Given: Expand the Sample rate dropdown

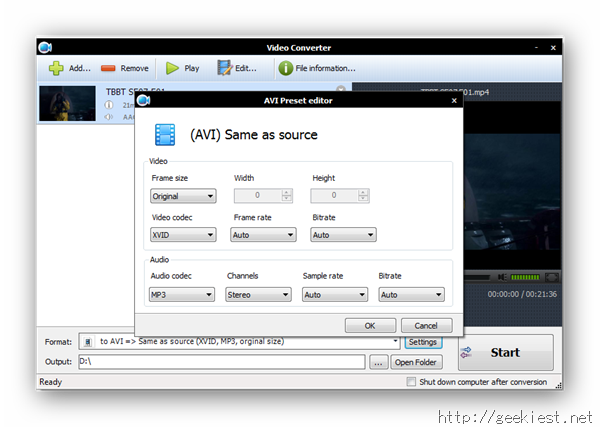Looking at the screenshot, I should point(334,295).
